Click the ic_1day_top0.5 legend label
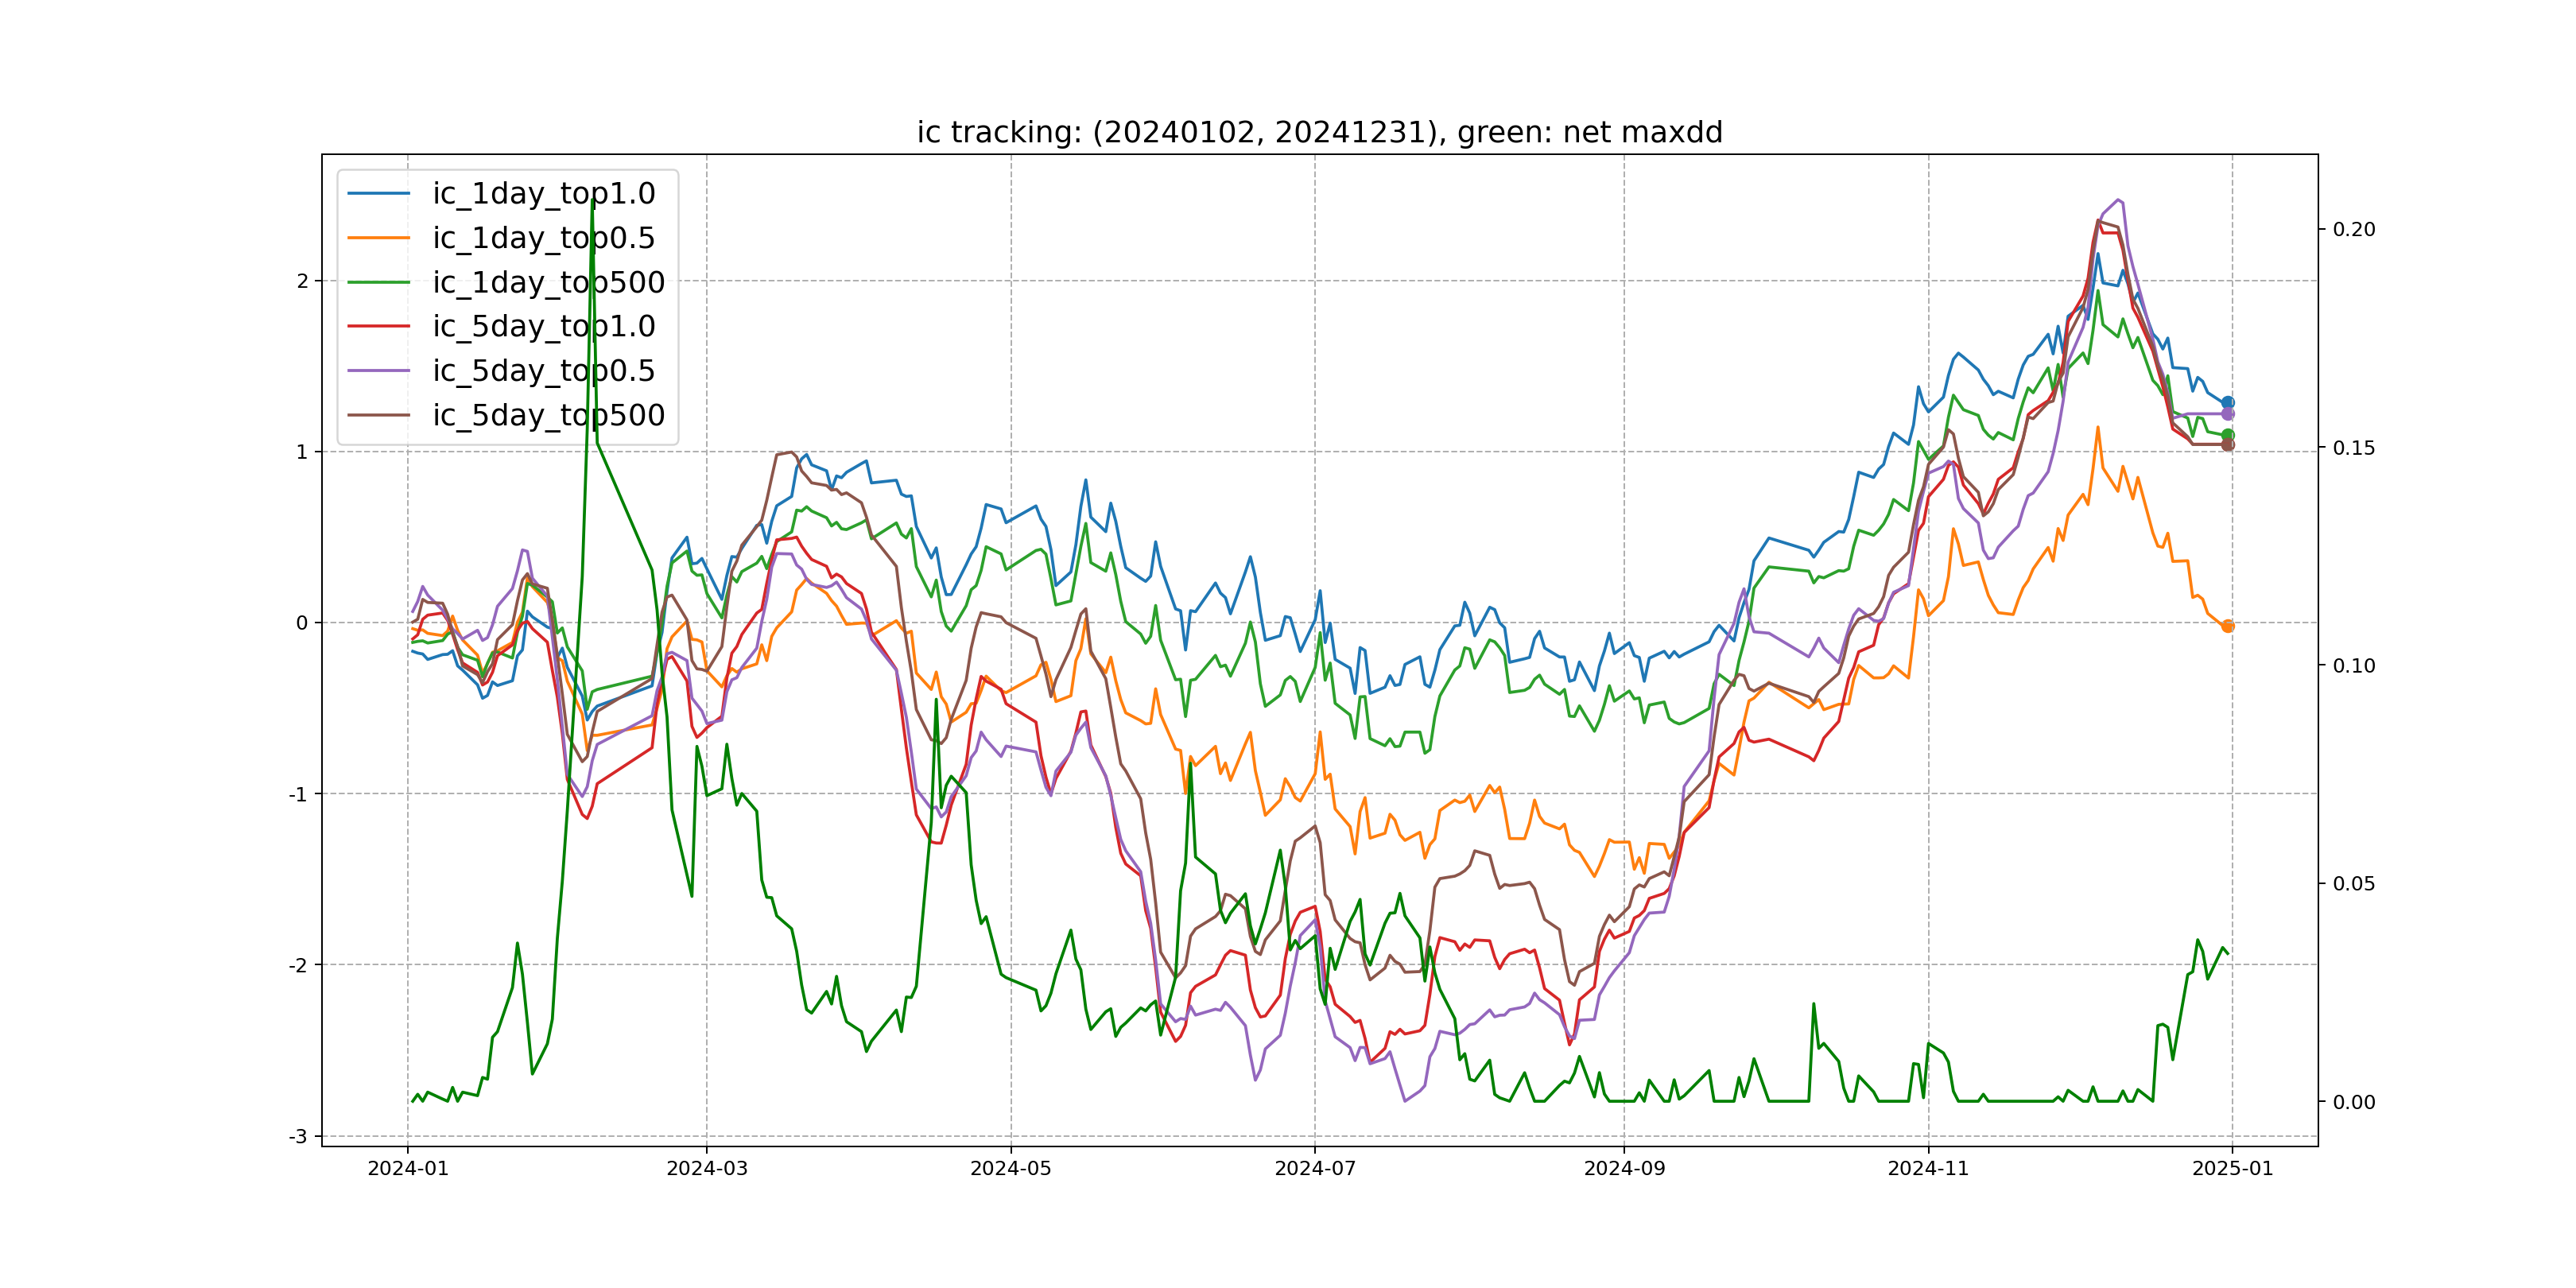This screenshot has width=2576, height=1288. [543, 238]
